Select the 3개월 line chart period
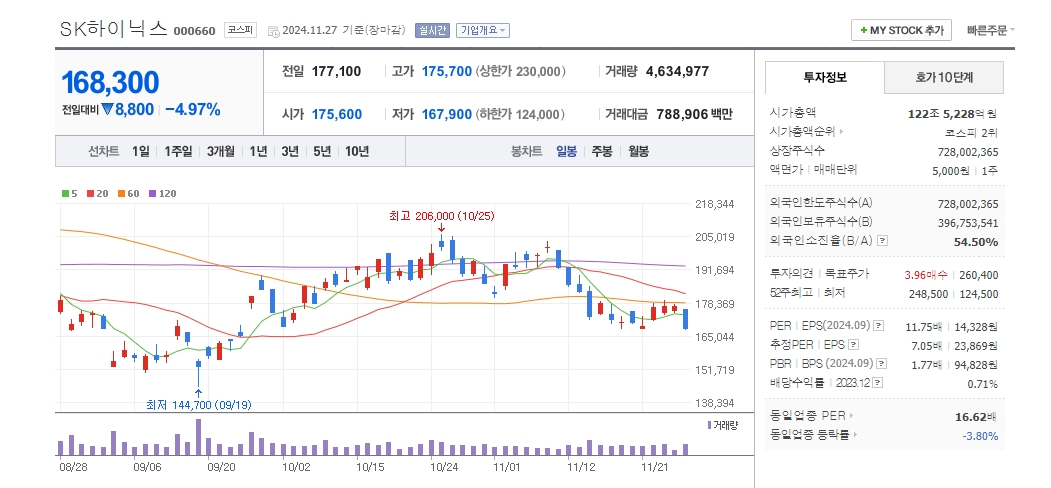This screenshot has width=1051, height=488. [x=221, y=151]
